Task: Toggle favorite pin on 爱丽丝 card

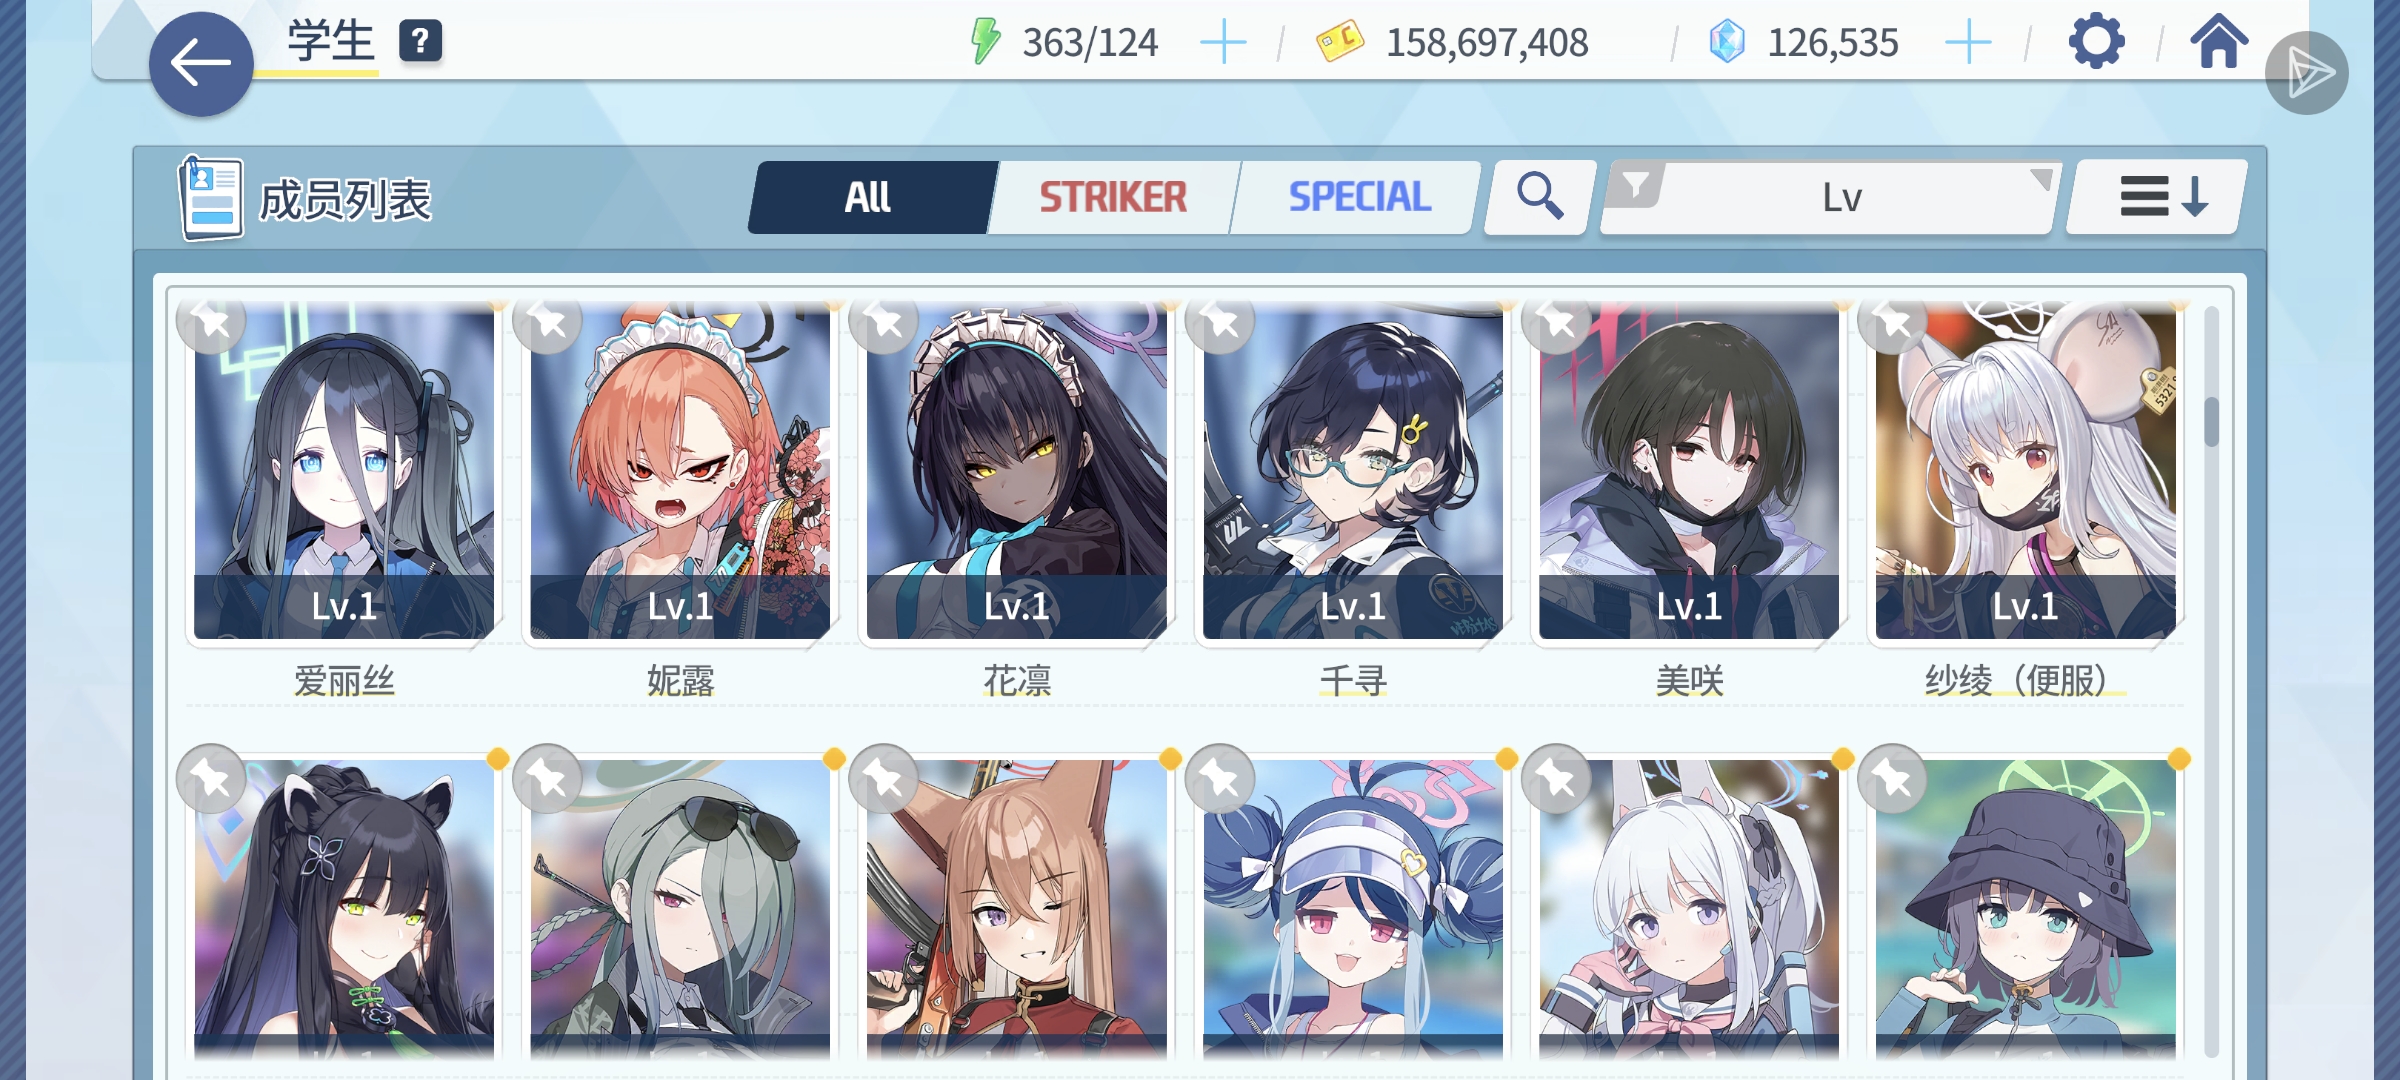Action: (210, 324)
